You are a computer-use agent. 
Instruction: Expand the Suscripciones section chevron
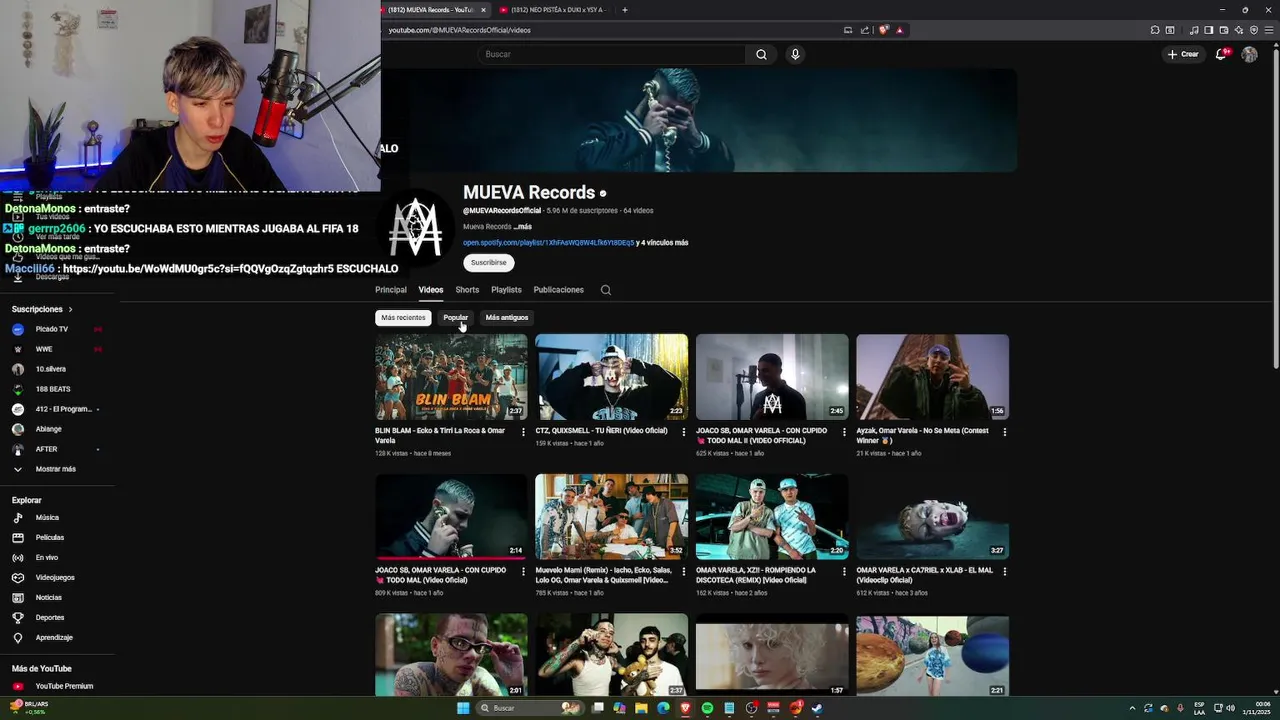[x=70, y=309]
